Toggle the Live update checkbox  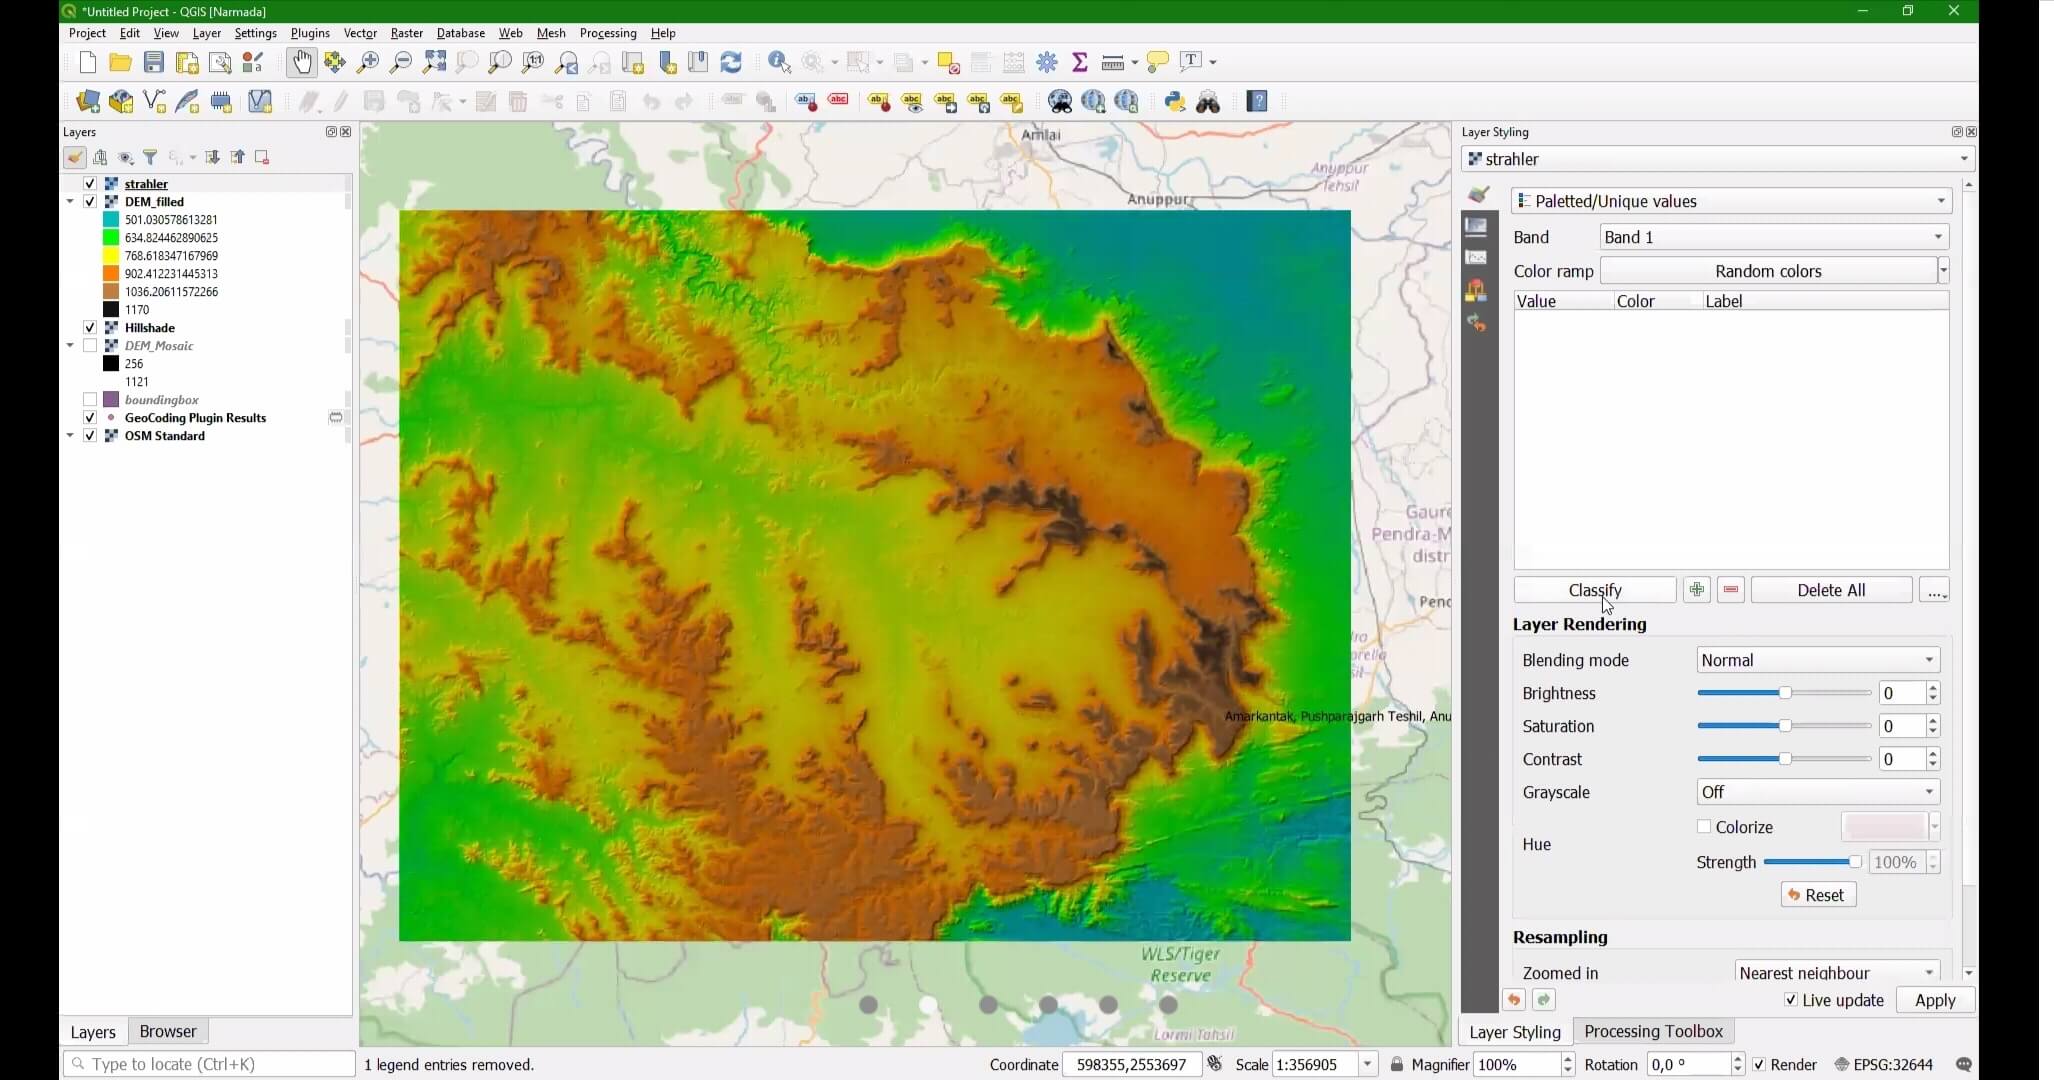coord(1790,1000)
